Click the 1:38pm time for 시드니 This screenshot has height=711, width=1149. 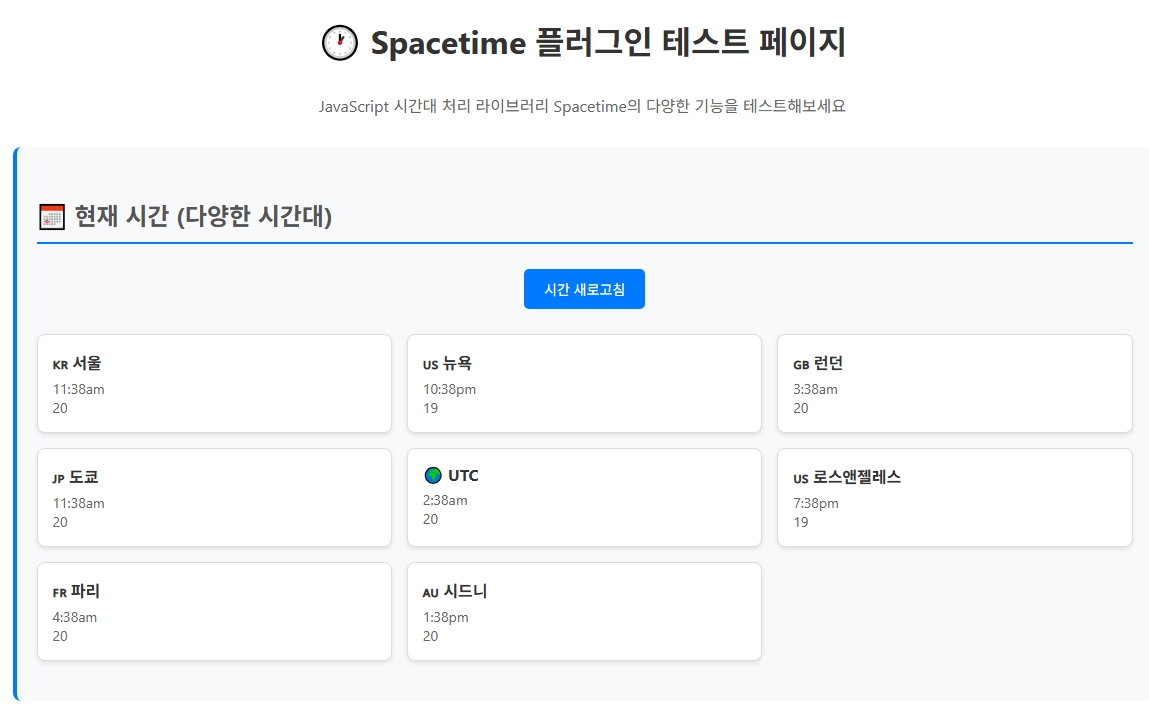coord(445,617)
